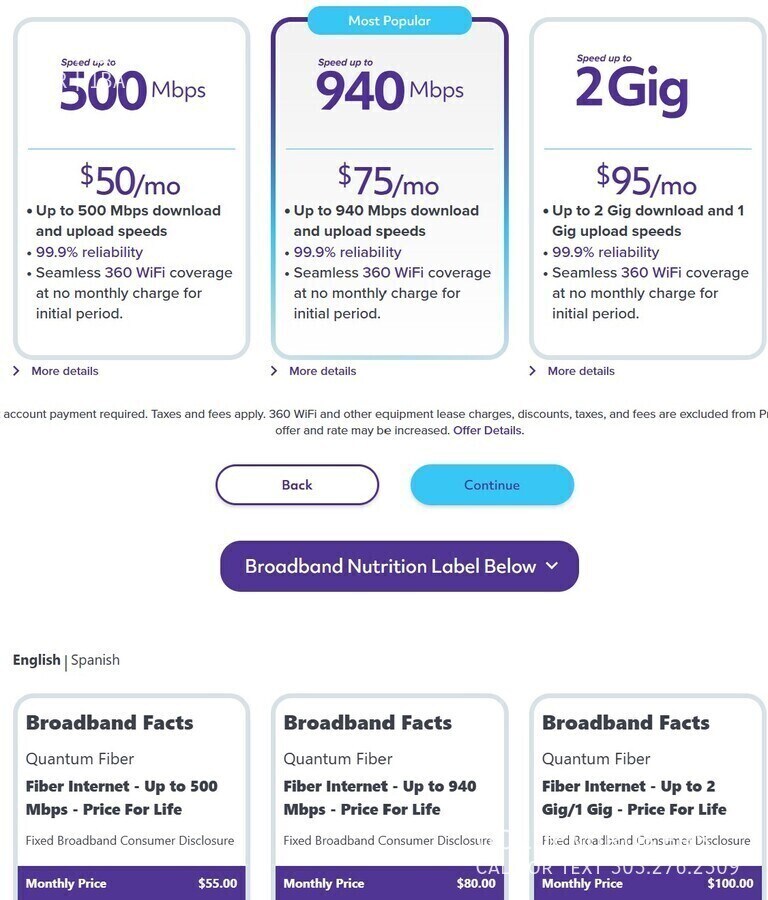
Task: Click chevron icon beside 940 Mbps More details
Action: pos(275,371)
